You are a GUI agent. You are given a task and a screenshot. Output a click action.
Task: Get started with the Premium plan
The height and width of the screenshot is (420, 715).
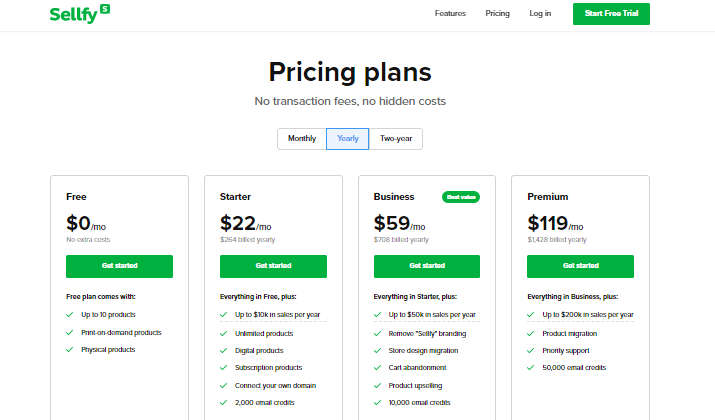pyautogui.click(x=580, y=266)
